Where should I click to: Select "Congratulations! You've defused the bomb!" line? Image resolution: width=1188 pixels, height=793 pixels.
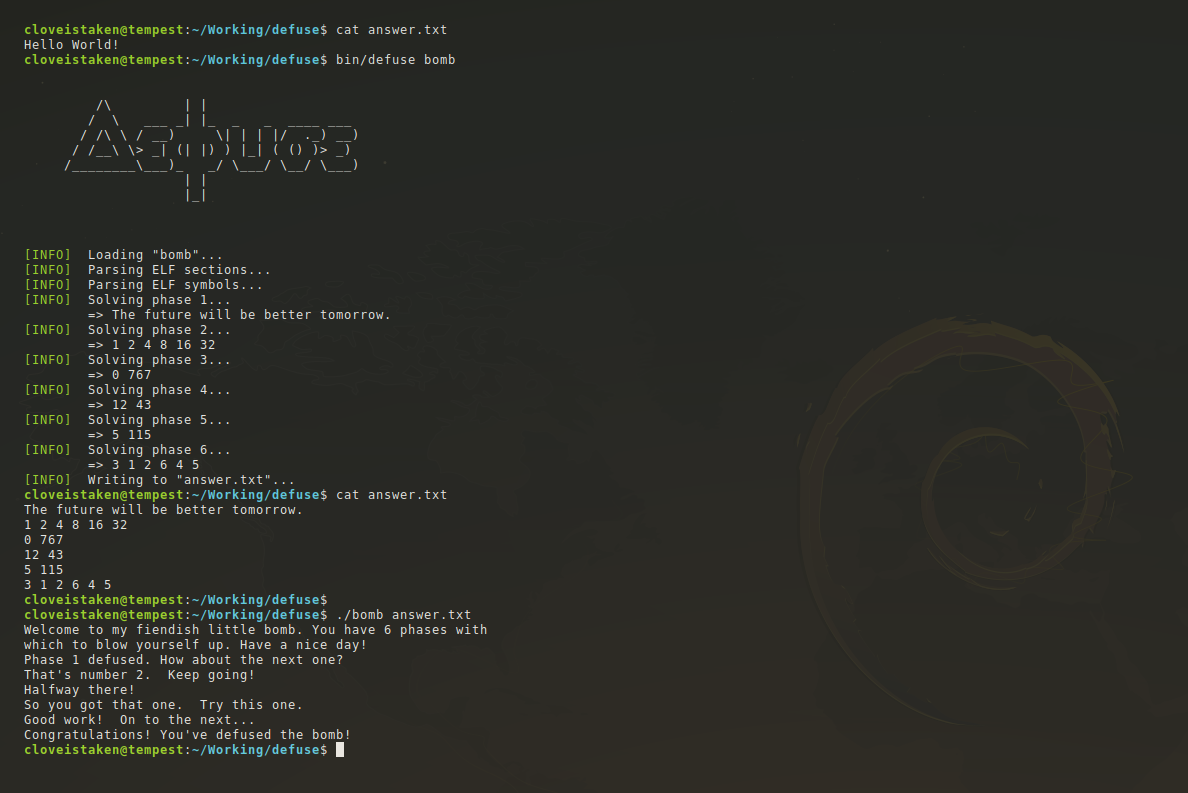click(x=187, y=735)
